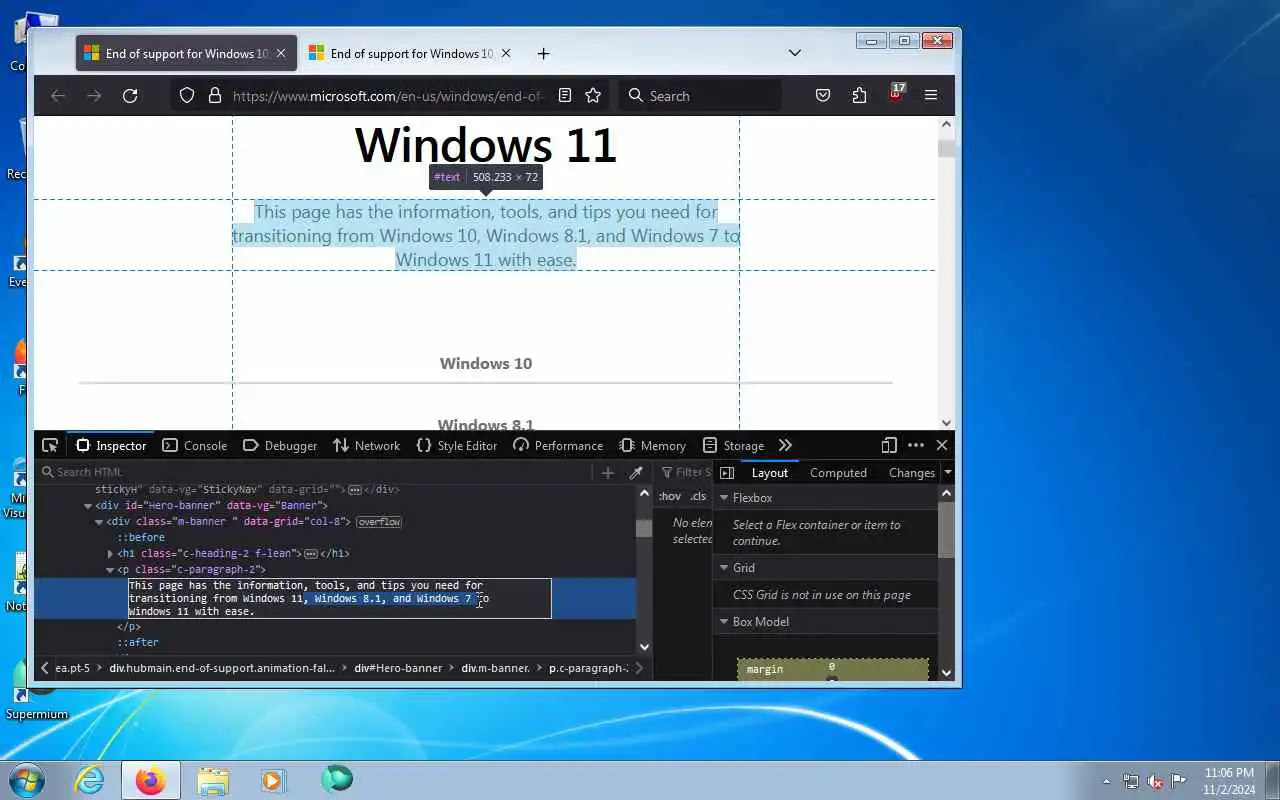1280x800 pixels.
Task: Select div.m-banner in the breadcrumb
Action: (495, 668)
